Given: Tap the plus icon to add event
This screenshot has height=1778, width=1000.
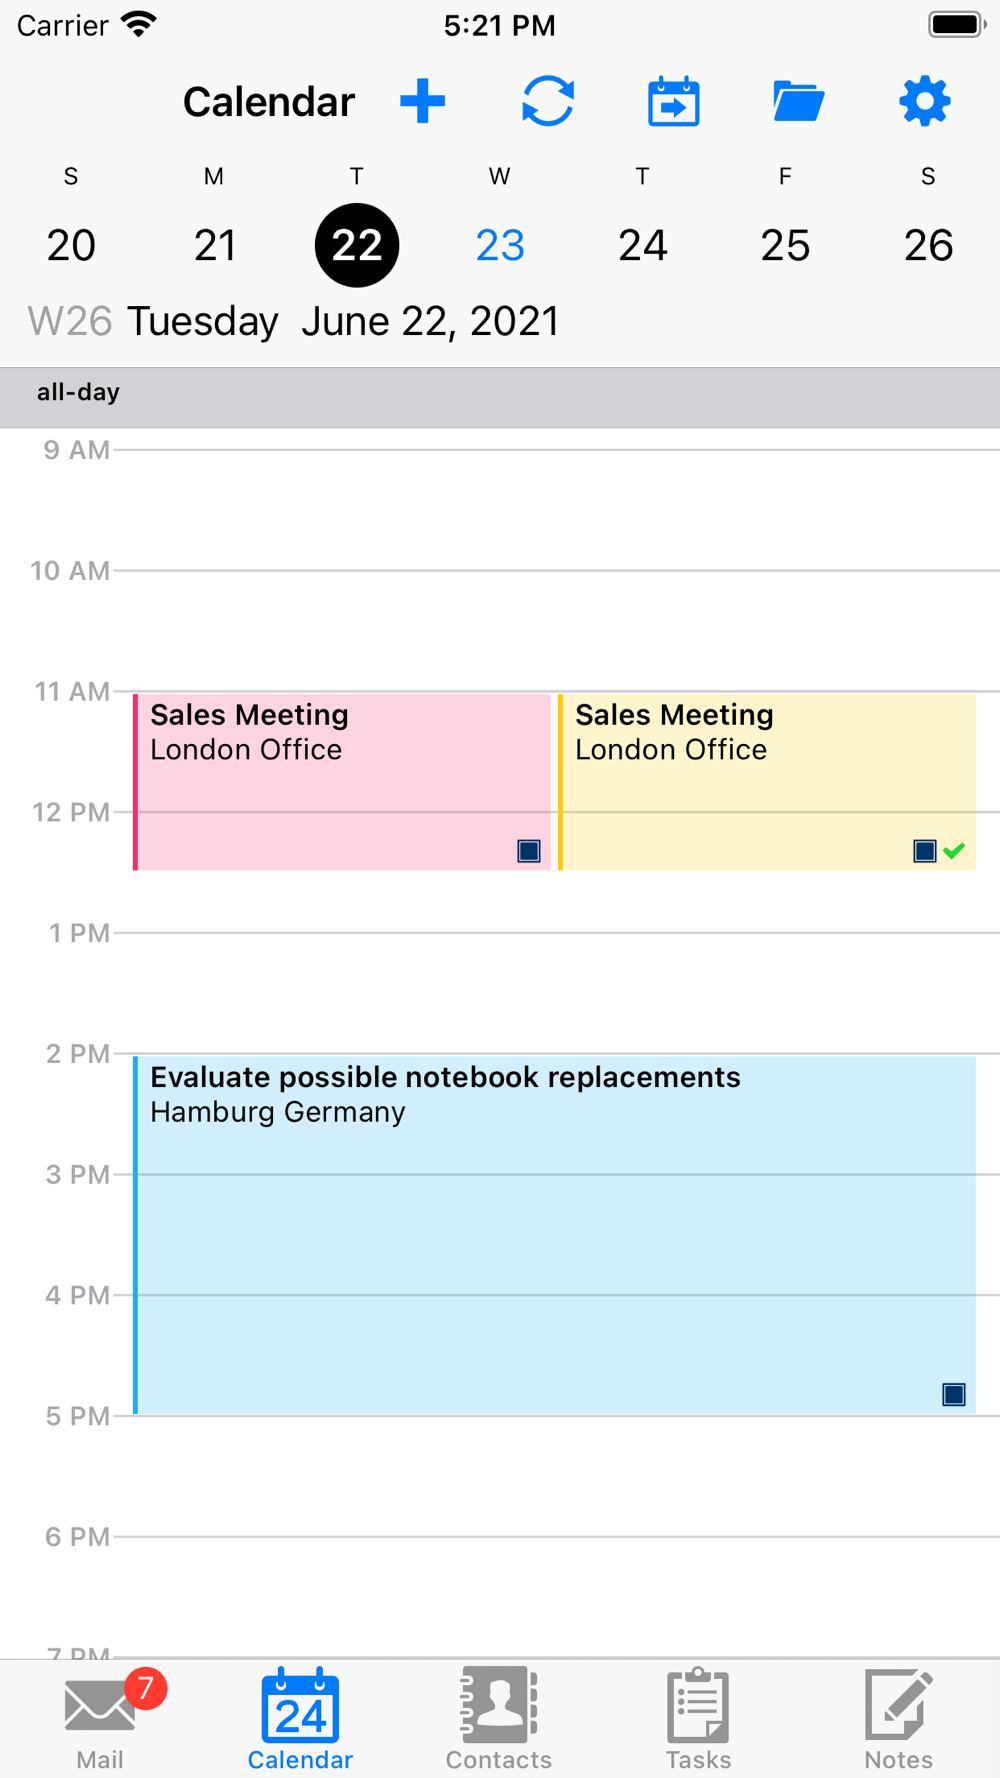Looking at the screenshot, I should point(422,102).
